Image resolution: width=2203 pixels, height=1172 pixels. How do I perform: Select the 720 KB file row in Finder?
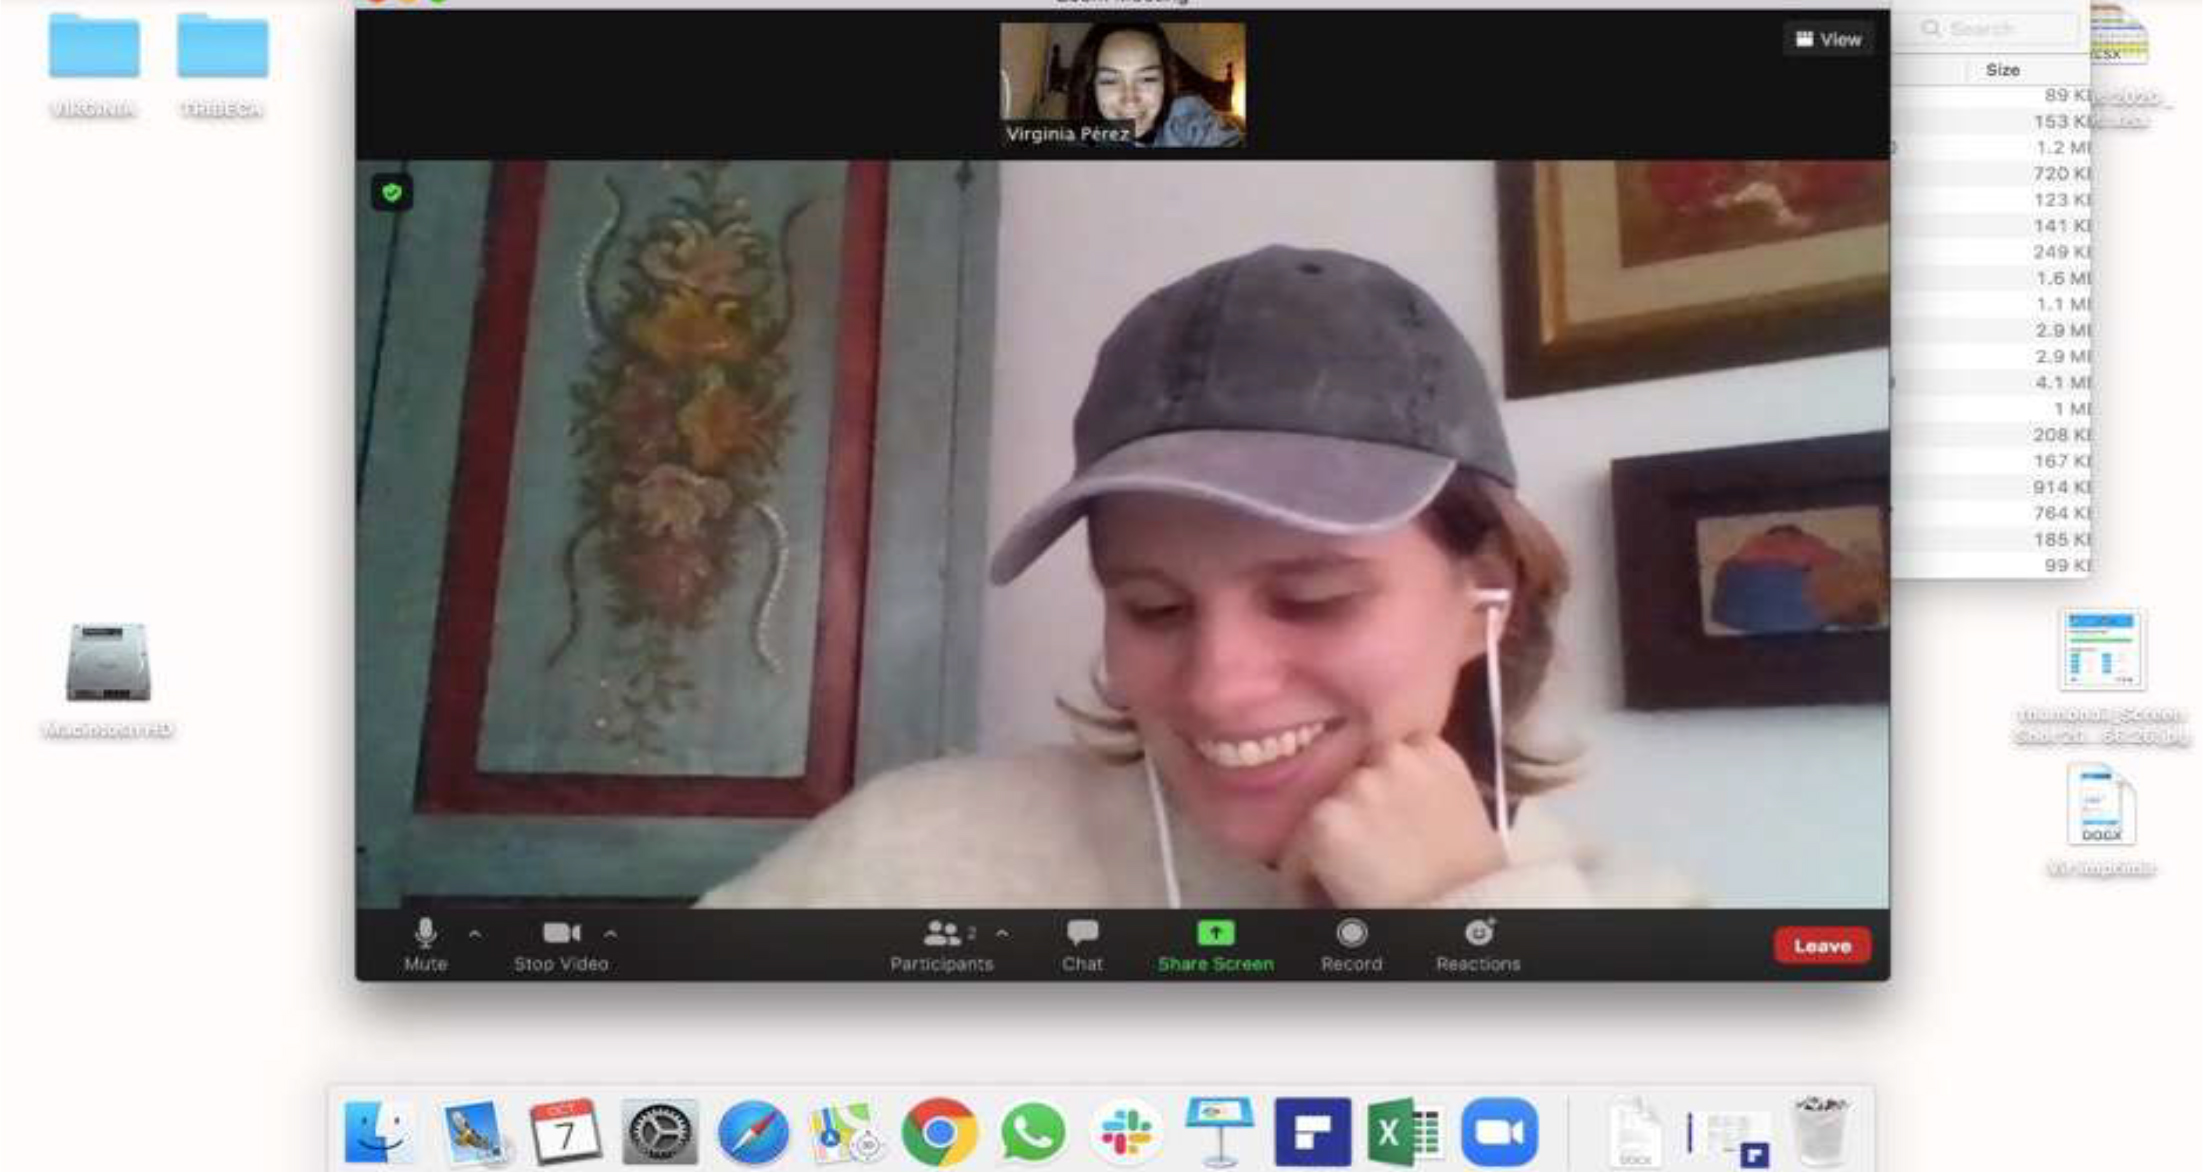point(1990,173)
